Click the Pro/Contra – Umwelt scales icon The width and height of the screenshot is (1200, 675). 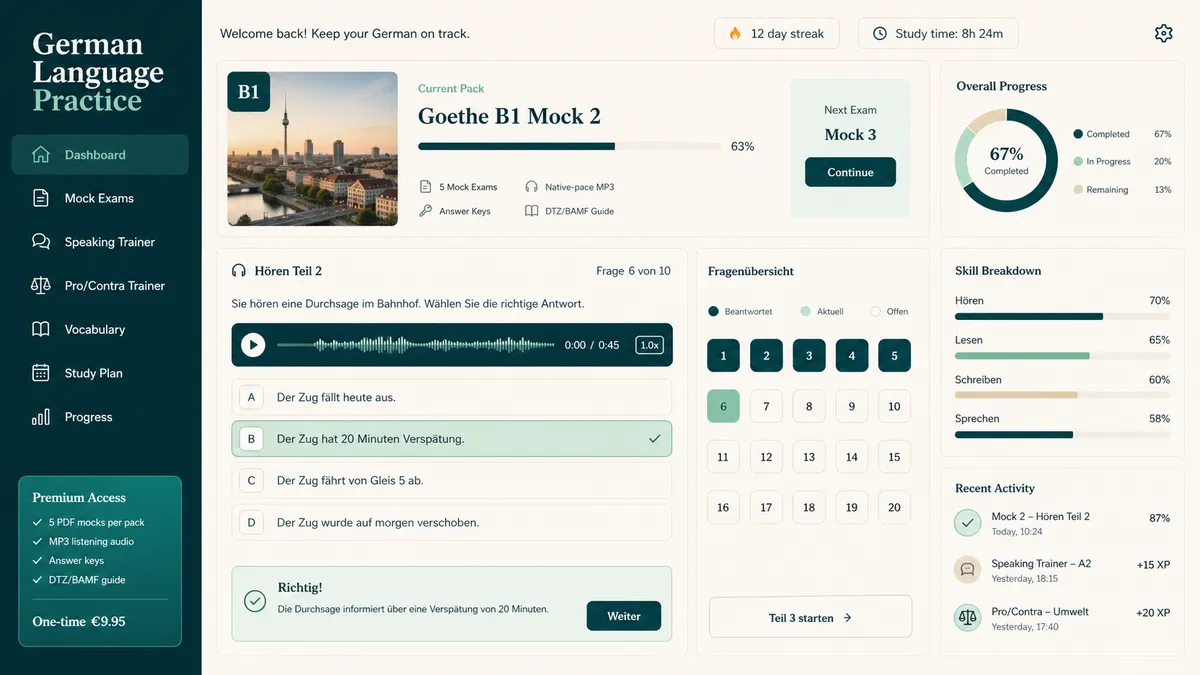point(967,617)
